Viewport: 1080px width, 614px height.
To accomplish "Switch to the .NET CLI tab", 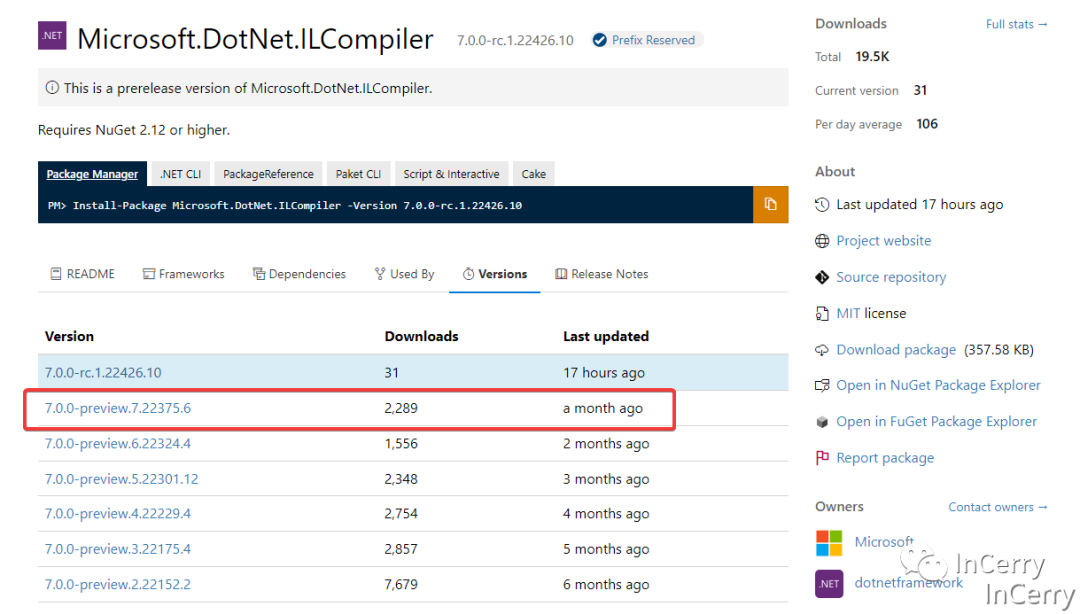I will pos(180,174).
